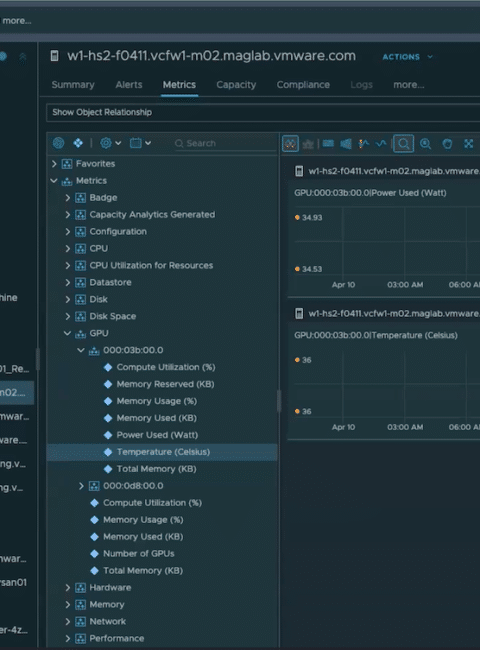Select the GPU-level Total Memory (KB) metric
Viewport: 480px width, 650px height.
tap(143, 570)
